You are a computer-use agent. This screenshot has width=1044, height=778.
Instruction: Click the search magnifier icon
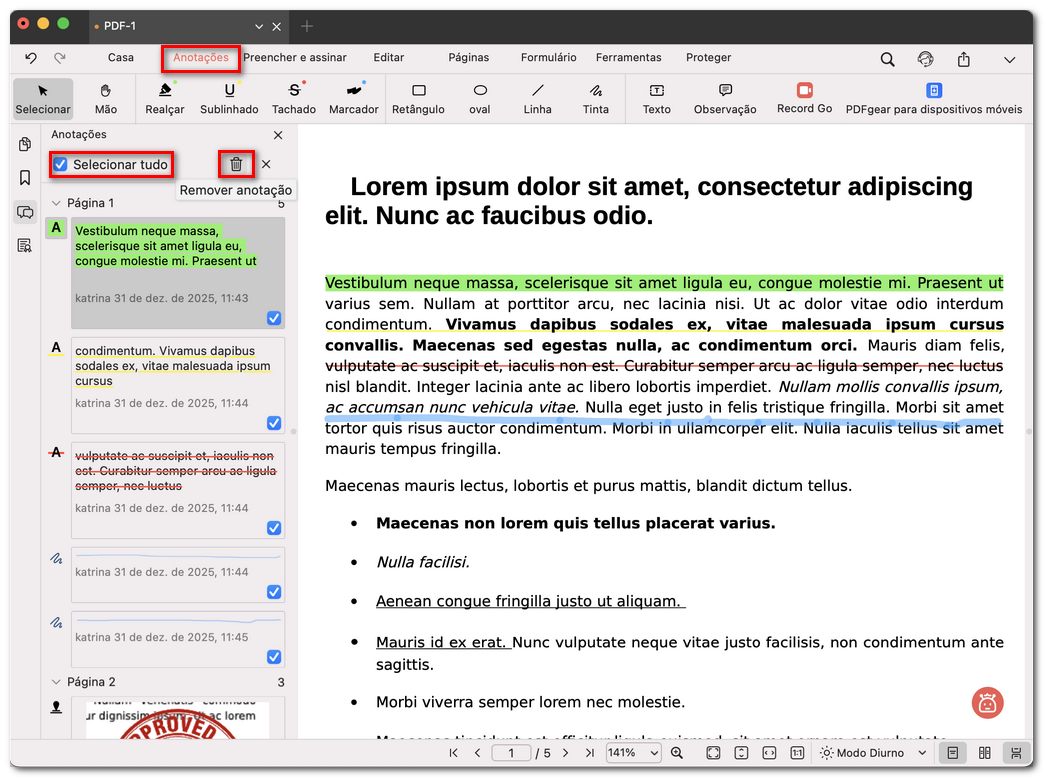(x=887, y=59)
